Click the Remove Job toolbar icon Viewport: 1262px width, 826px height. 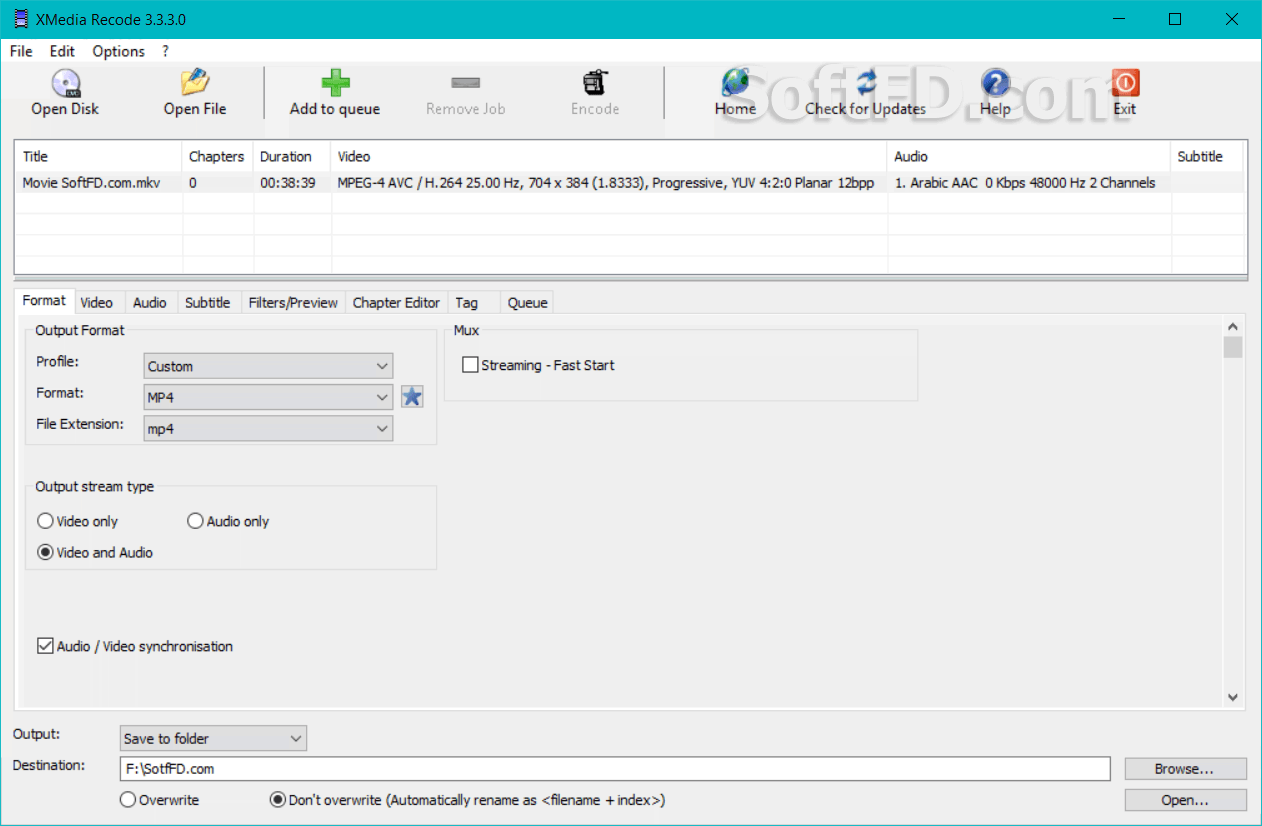coord(466,83)
